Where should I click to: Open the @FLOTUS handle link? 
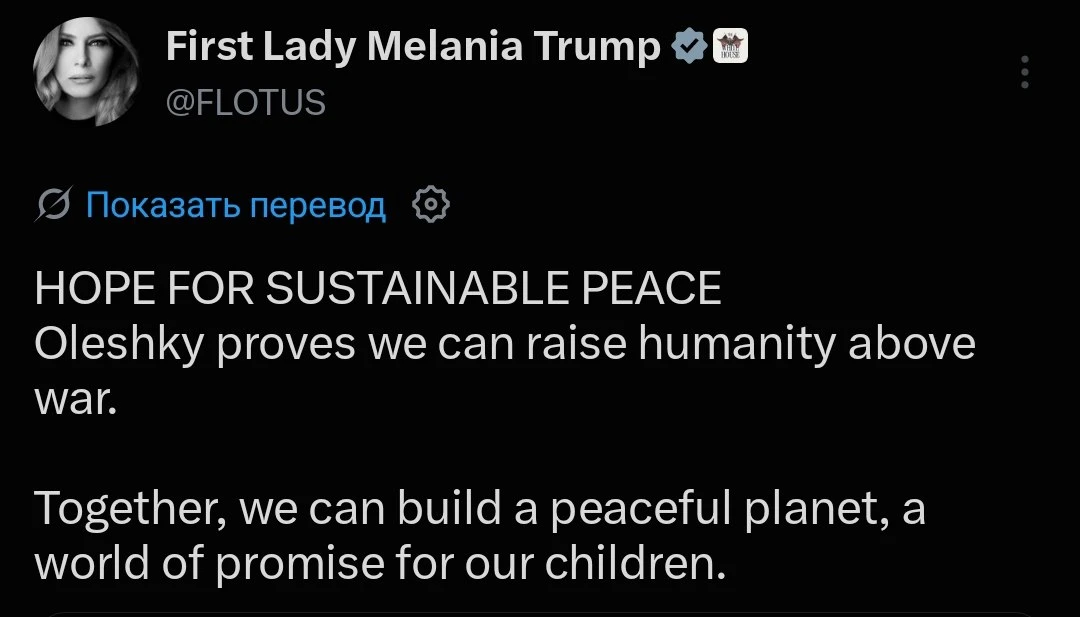click(x=246, y=103)
